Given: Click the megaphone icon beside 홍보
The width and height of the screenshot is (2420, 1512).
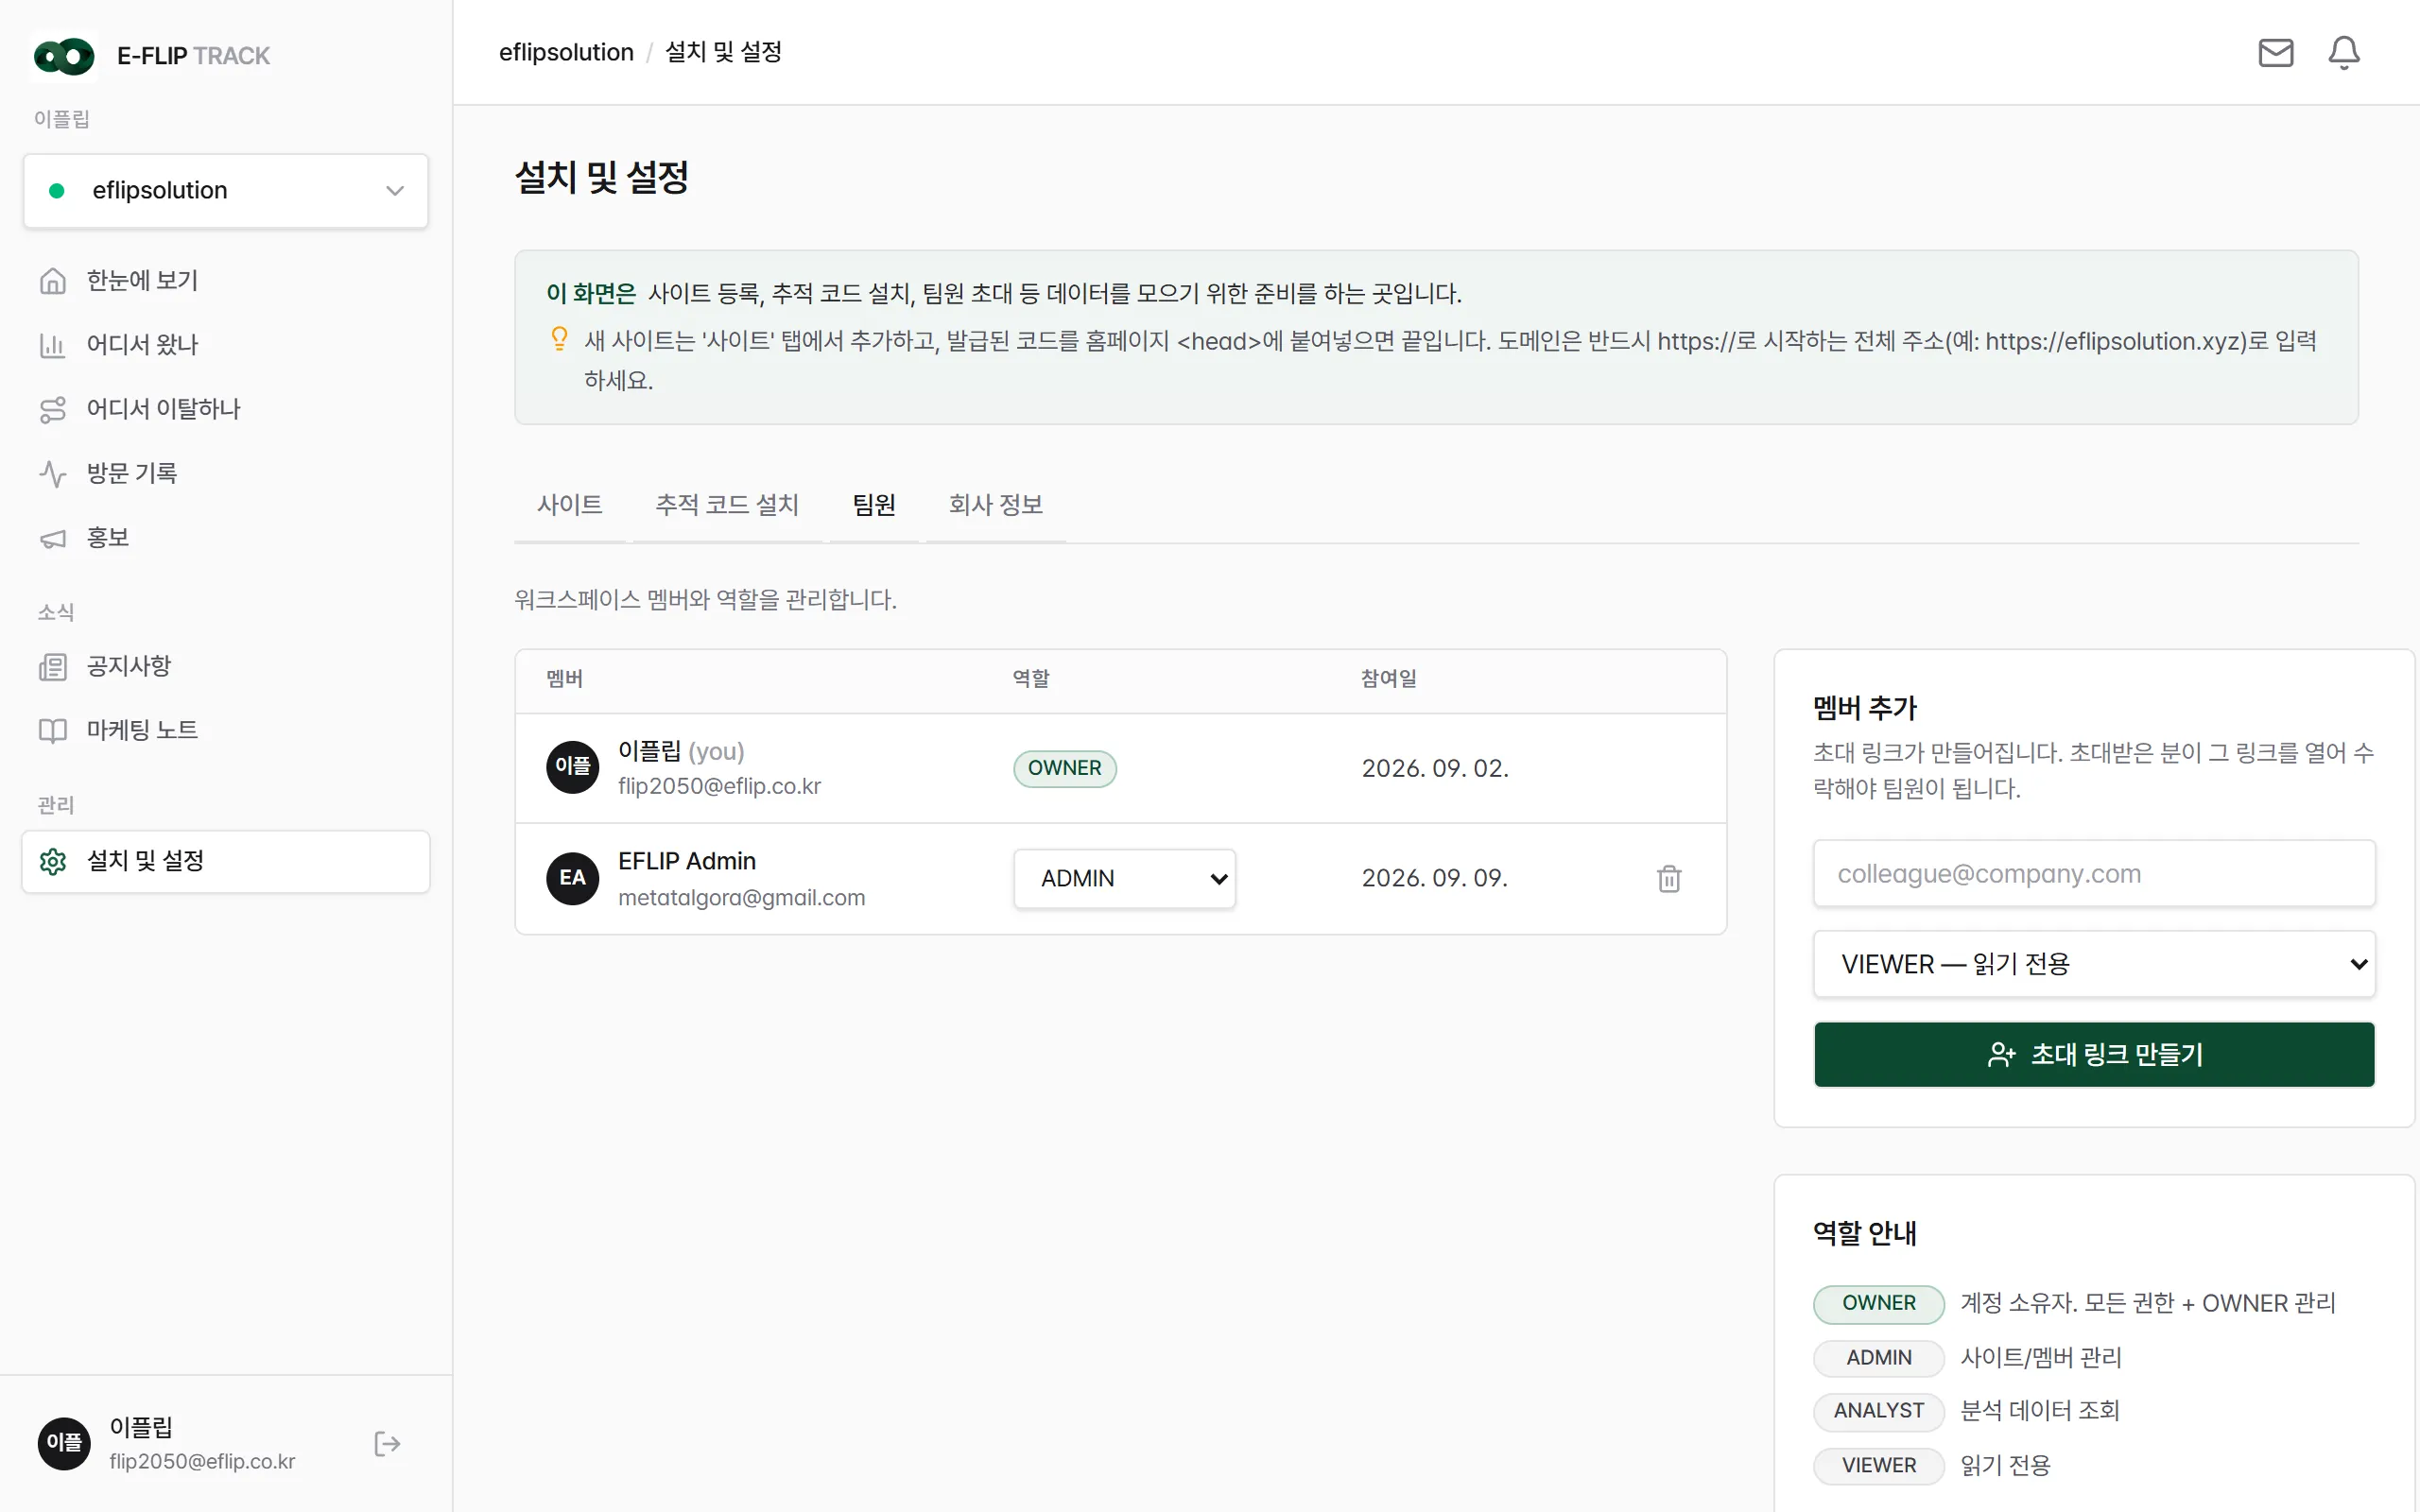Looking at the screenshot, I should (53, 538).
